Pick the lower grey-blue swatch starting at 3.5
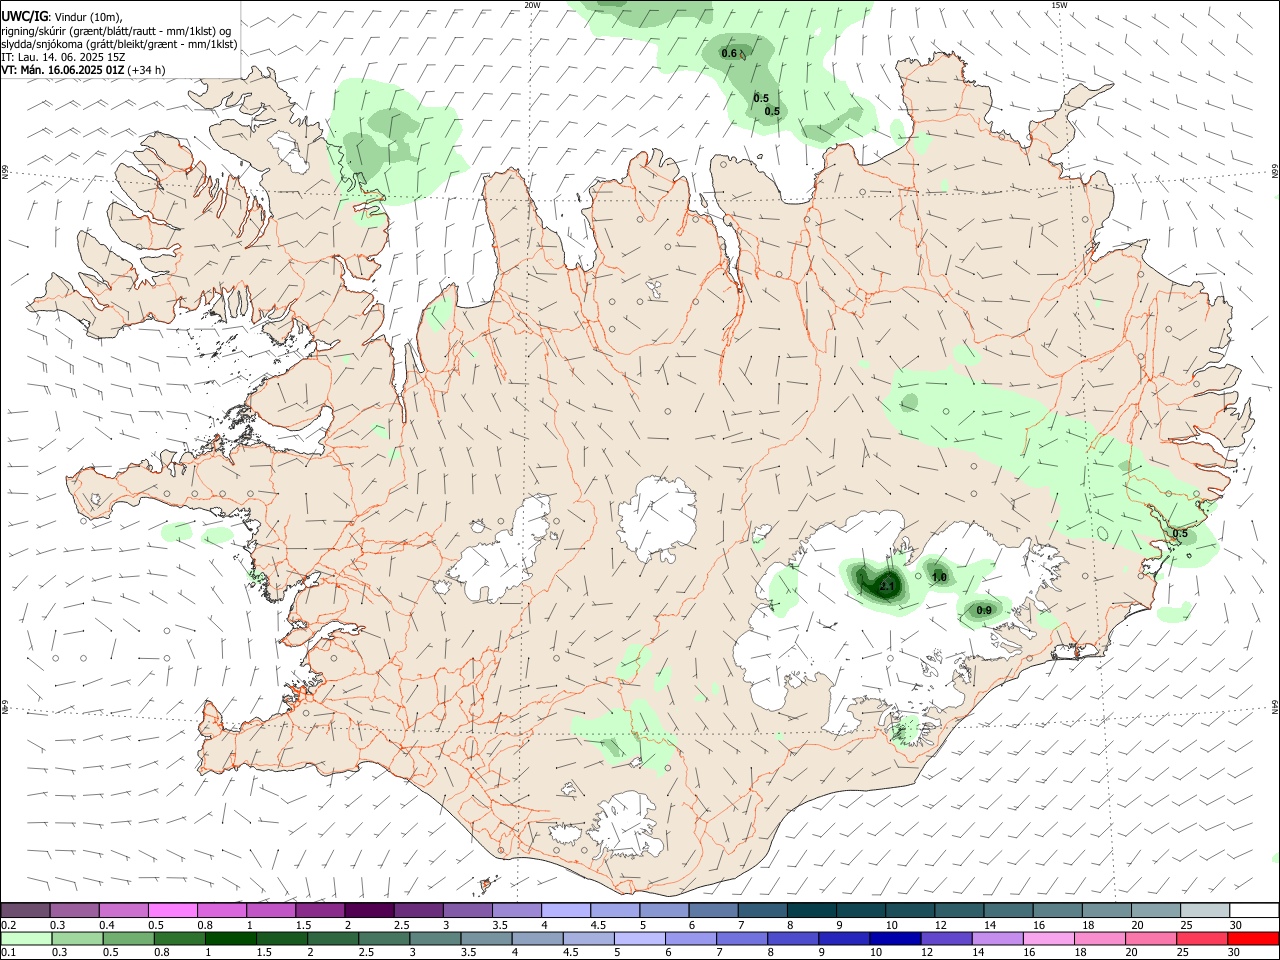This screenshot has height=960, width=1280. 487,938
